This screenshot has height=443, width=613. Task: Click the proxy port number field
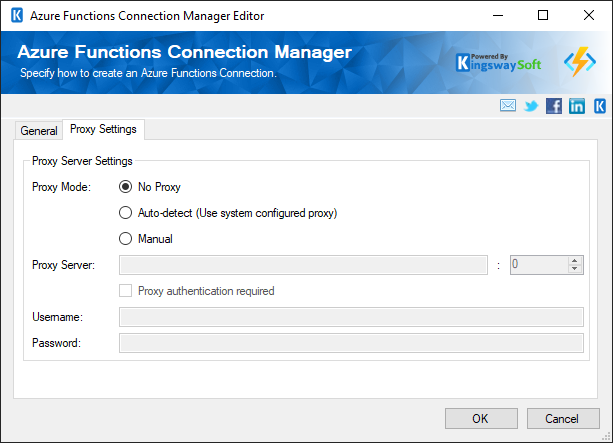[539, 265]
